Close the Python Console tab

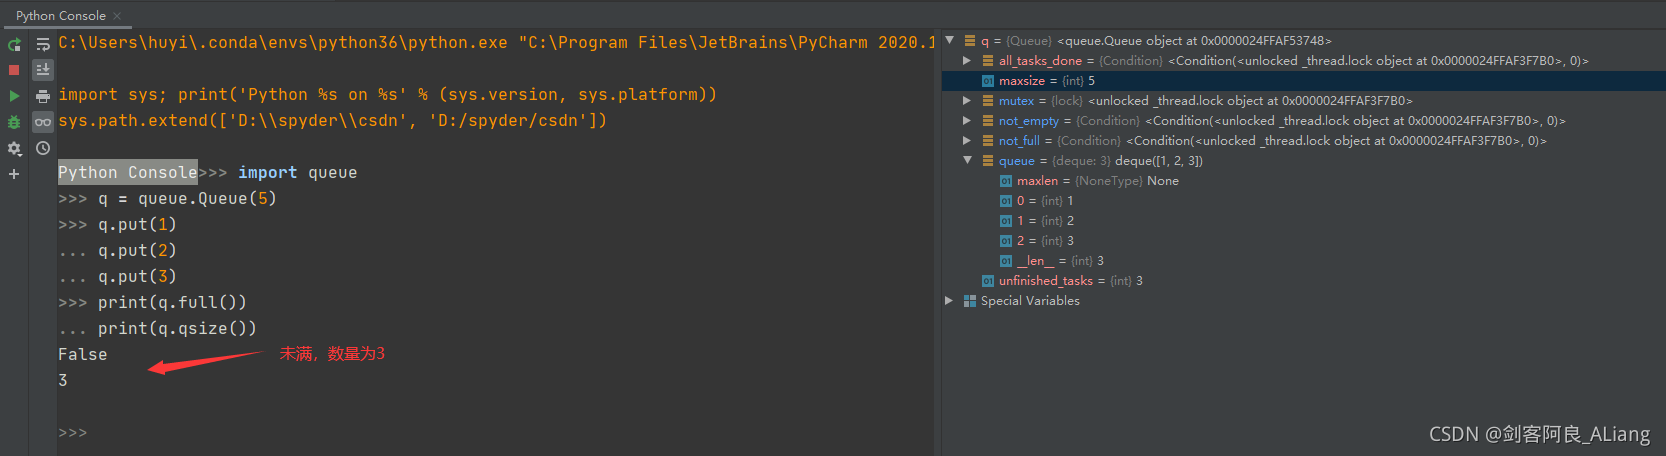(x=117, y=16)
